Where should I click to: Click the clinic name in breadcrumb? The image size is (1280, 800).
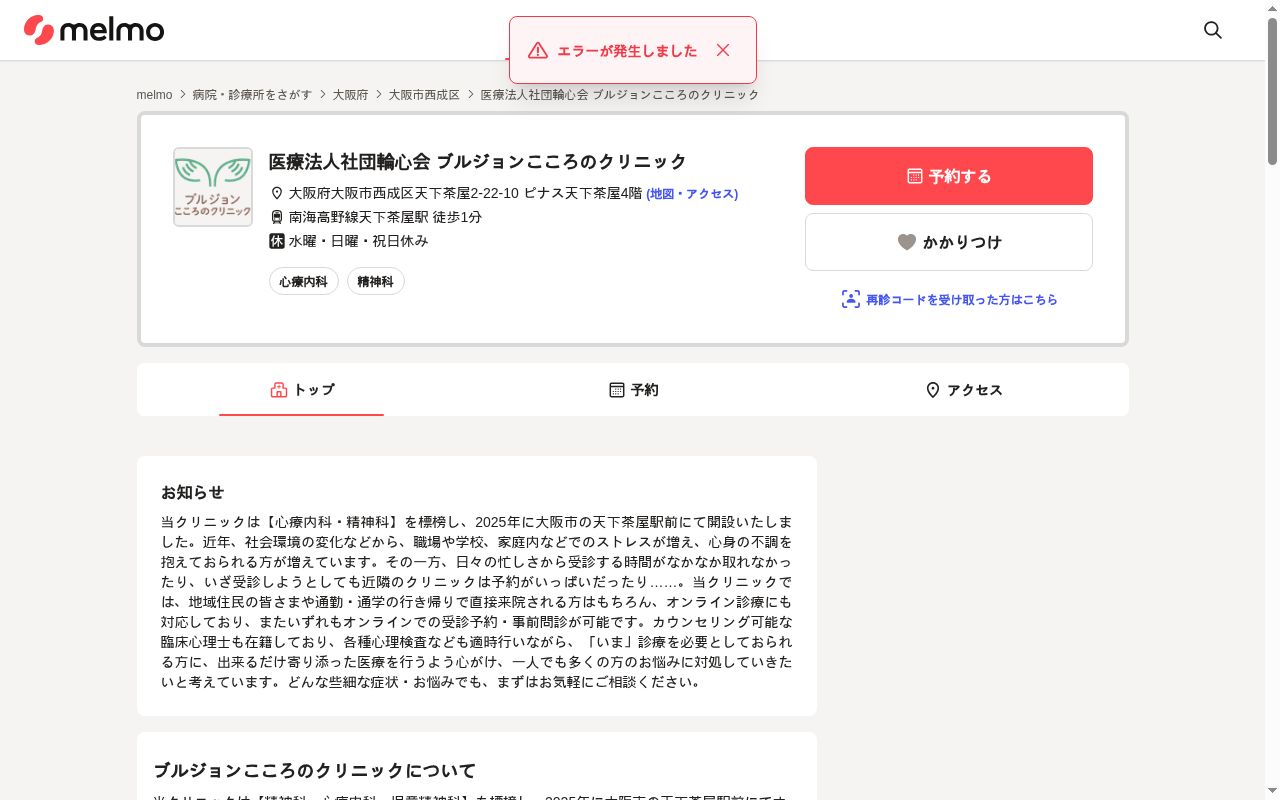(x=620, y=95)
